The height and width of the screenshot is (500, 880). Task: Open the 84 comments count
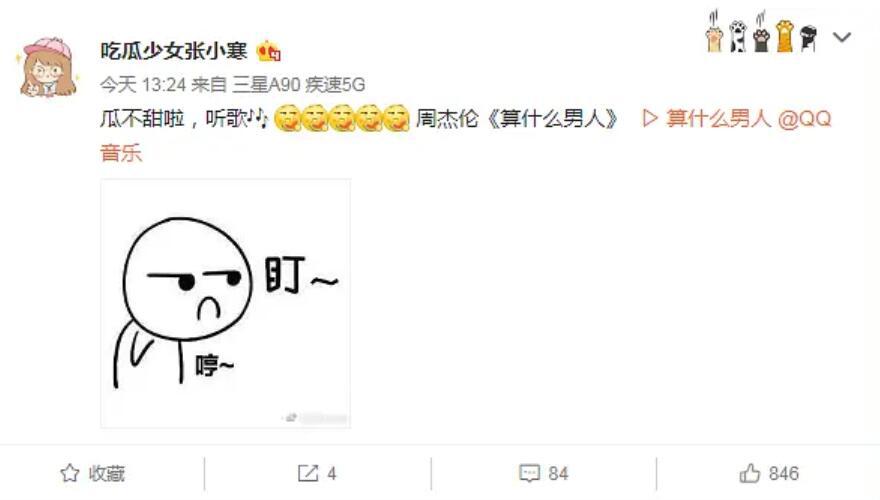coord(558,474)
